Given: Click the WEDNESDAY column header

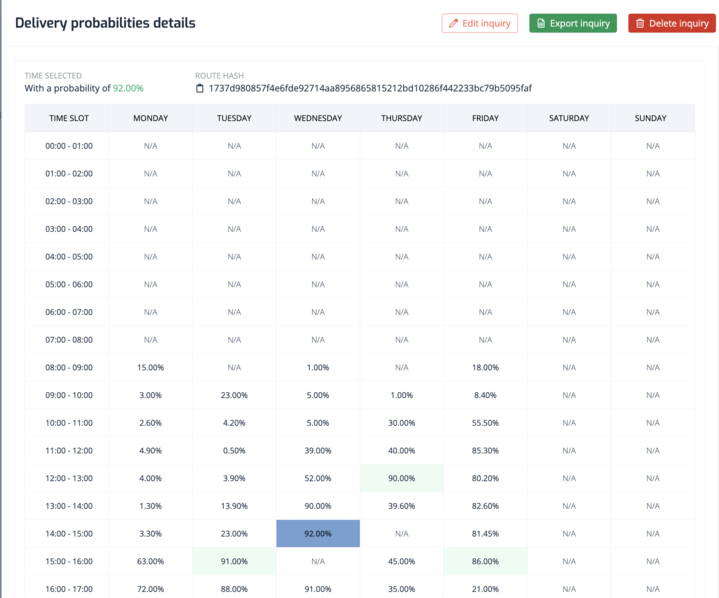Looking at the screenshot, I should point(318,118).
